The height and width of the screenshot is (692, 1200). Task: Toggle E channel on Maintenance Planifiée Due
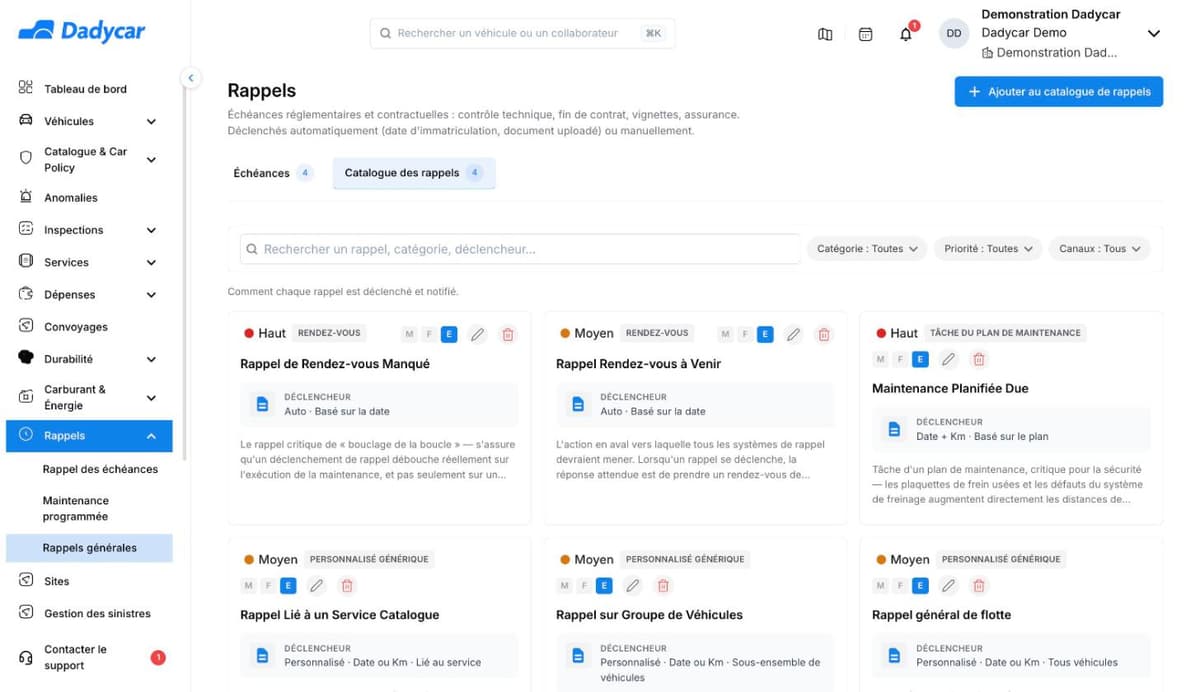pyautogui.click(x=920, y=359)
